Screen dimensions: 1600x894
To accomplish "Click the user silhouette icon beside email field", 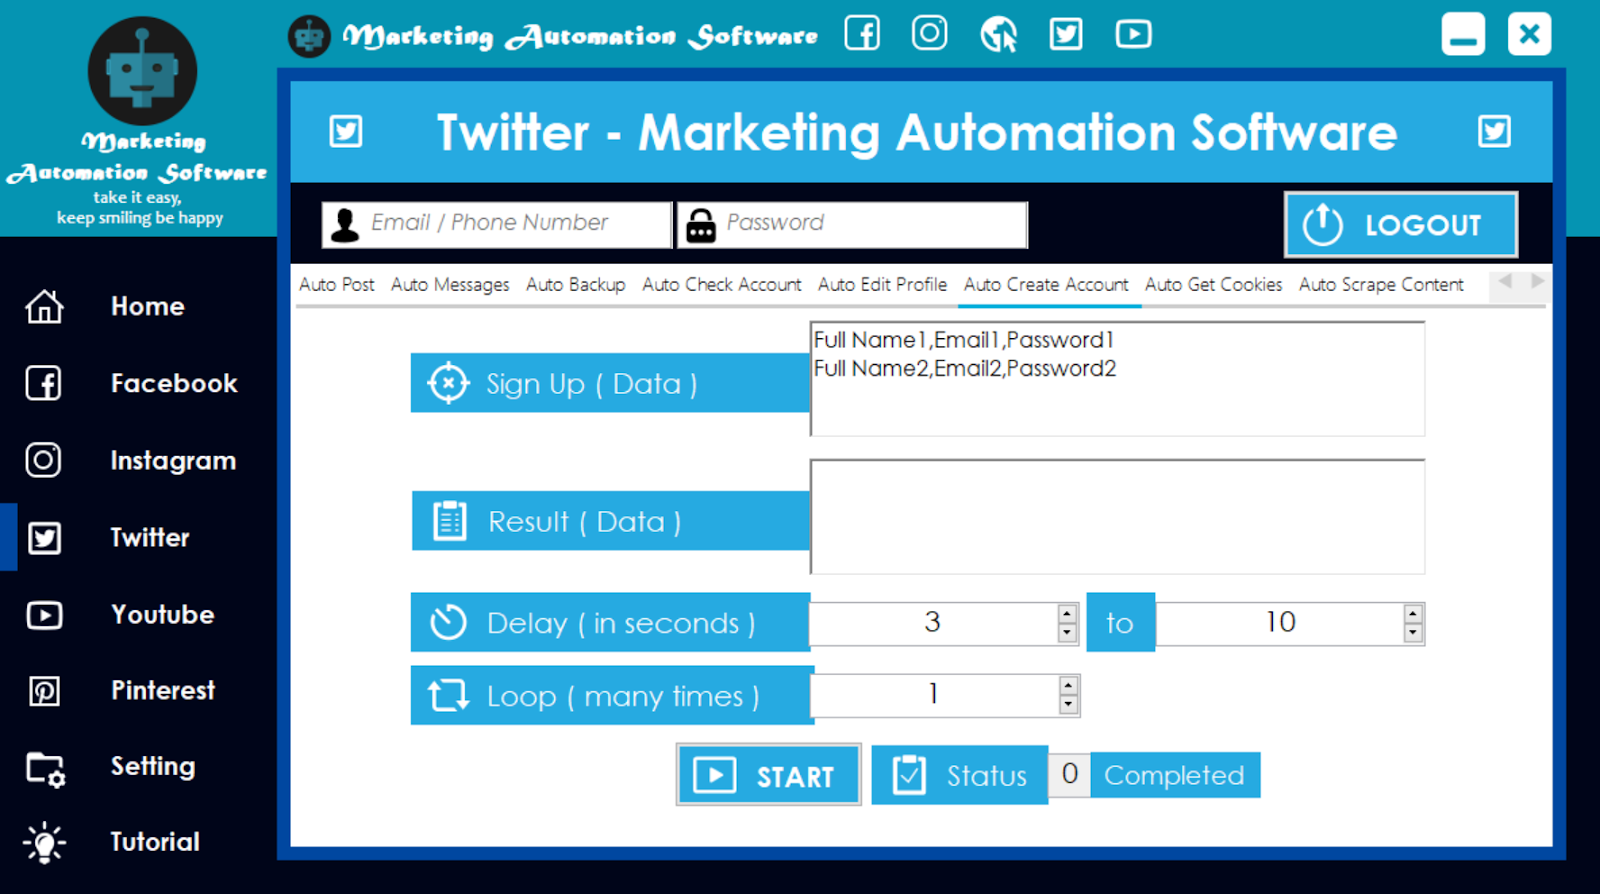I will (345, 225).
